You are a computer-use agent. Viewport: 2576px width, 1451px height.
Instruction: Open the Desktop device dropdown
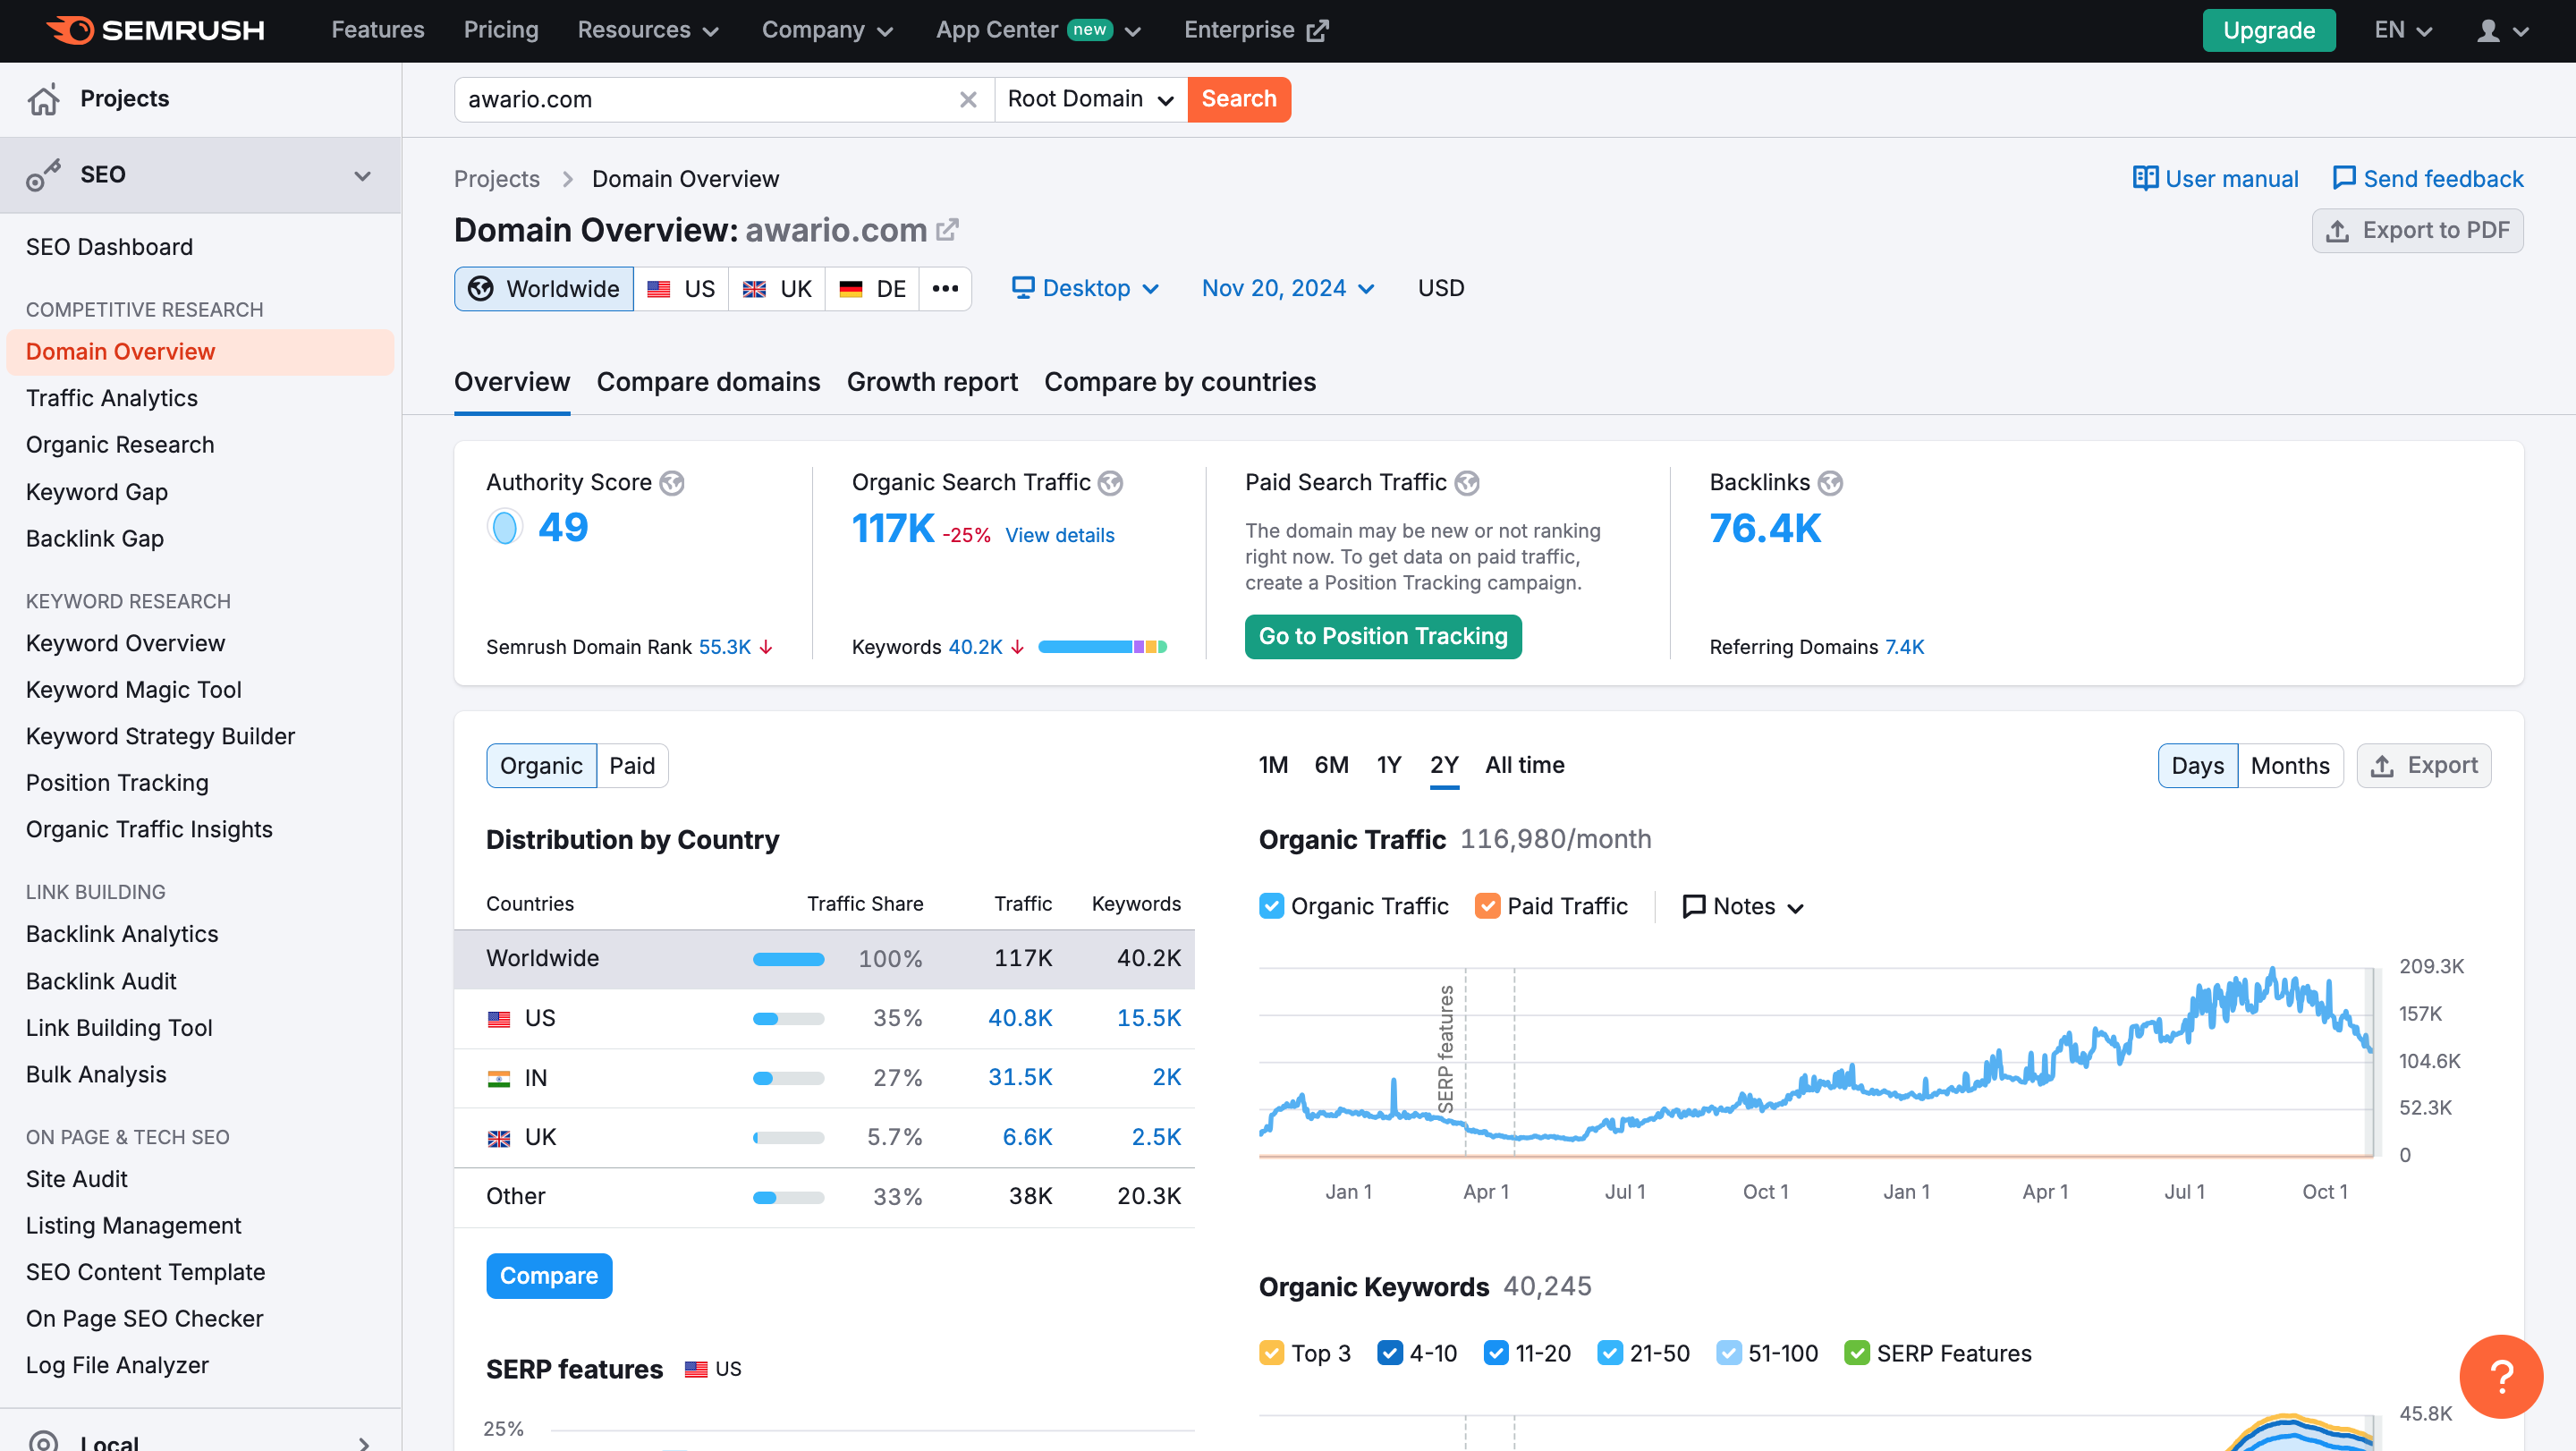(x=1085, y=289)
